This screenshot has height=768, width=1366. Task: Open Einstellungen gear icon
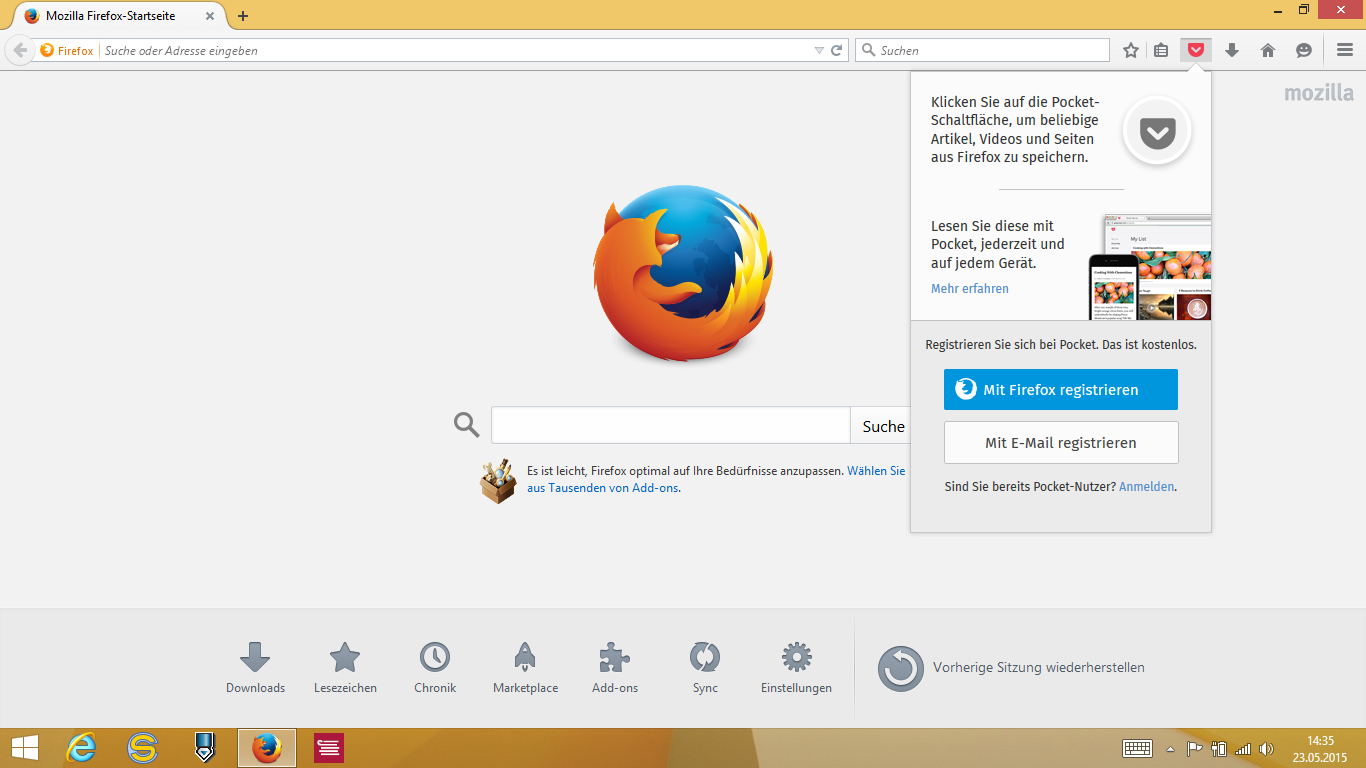coord(796,668)
